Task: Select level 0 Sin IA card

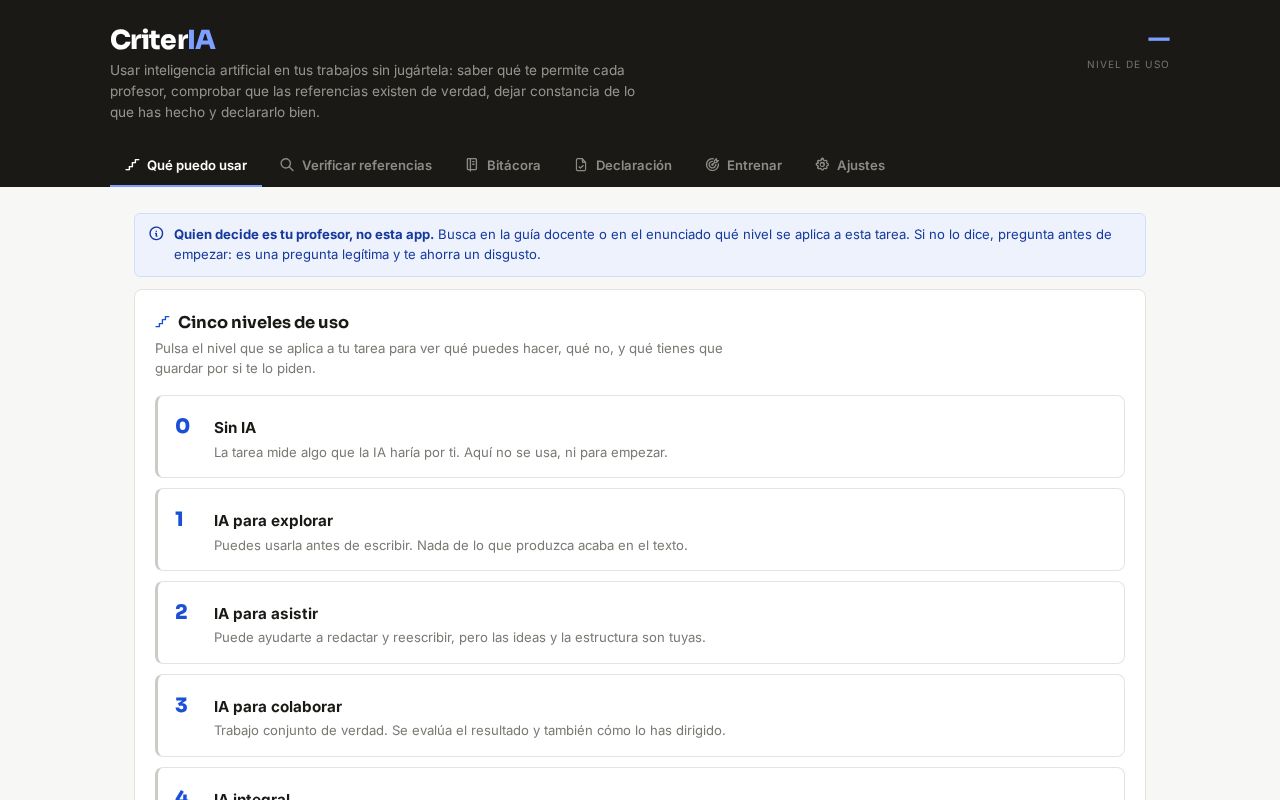Action: tap(640, 437)
